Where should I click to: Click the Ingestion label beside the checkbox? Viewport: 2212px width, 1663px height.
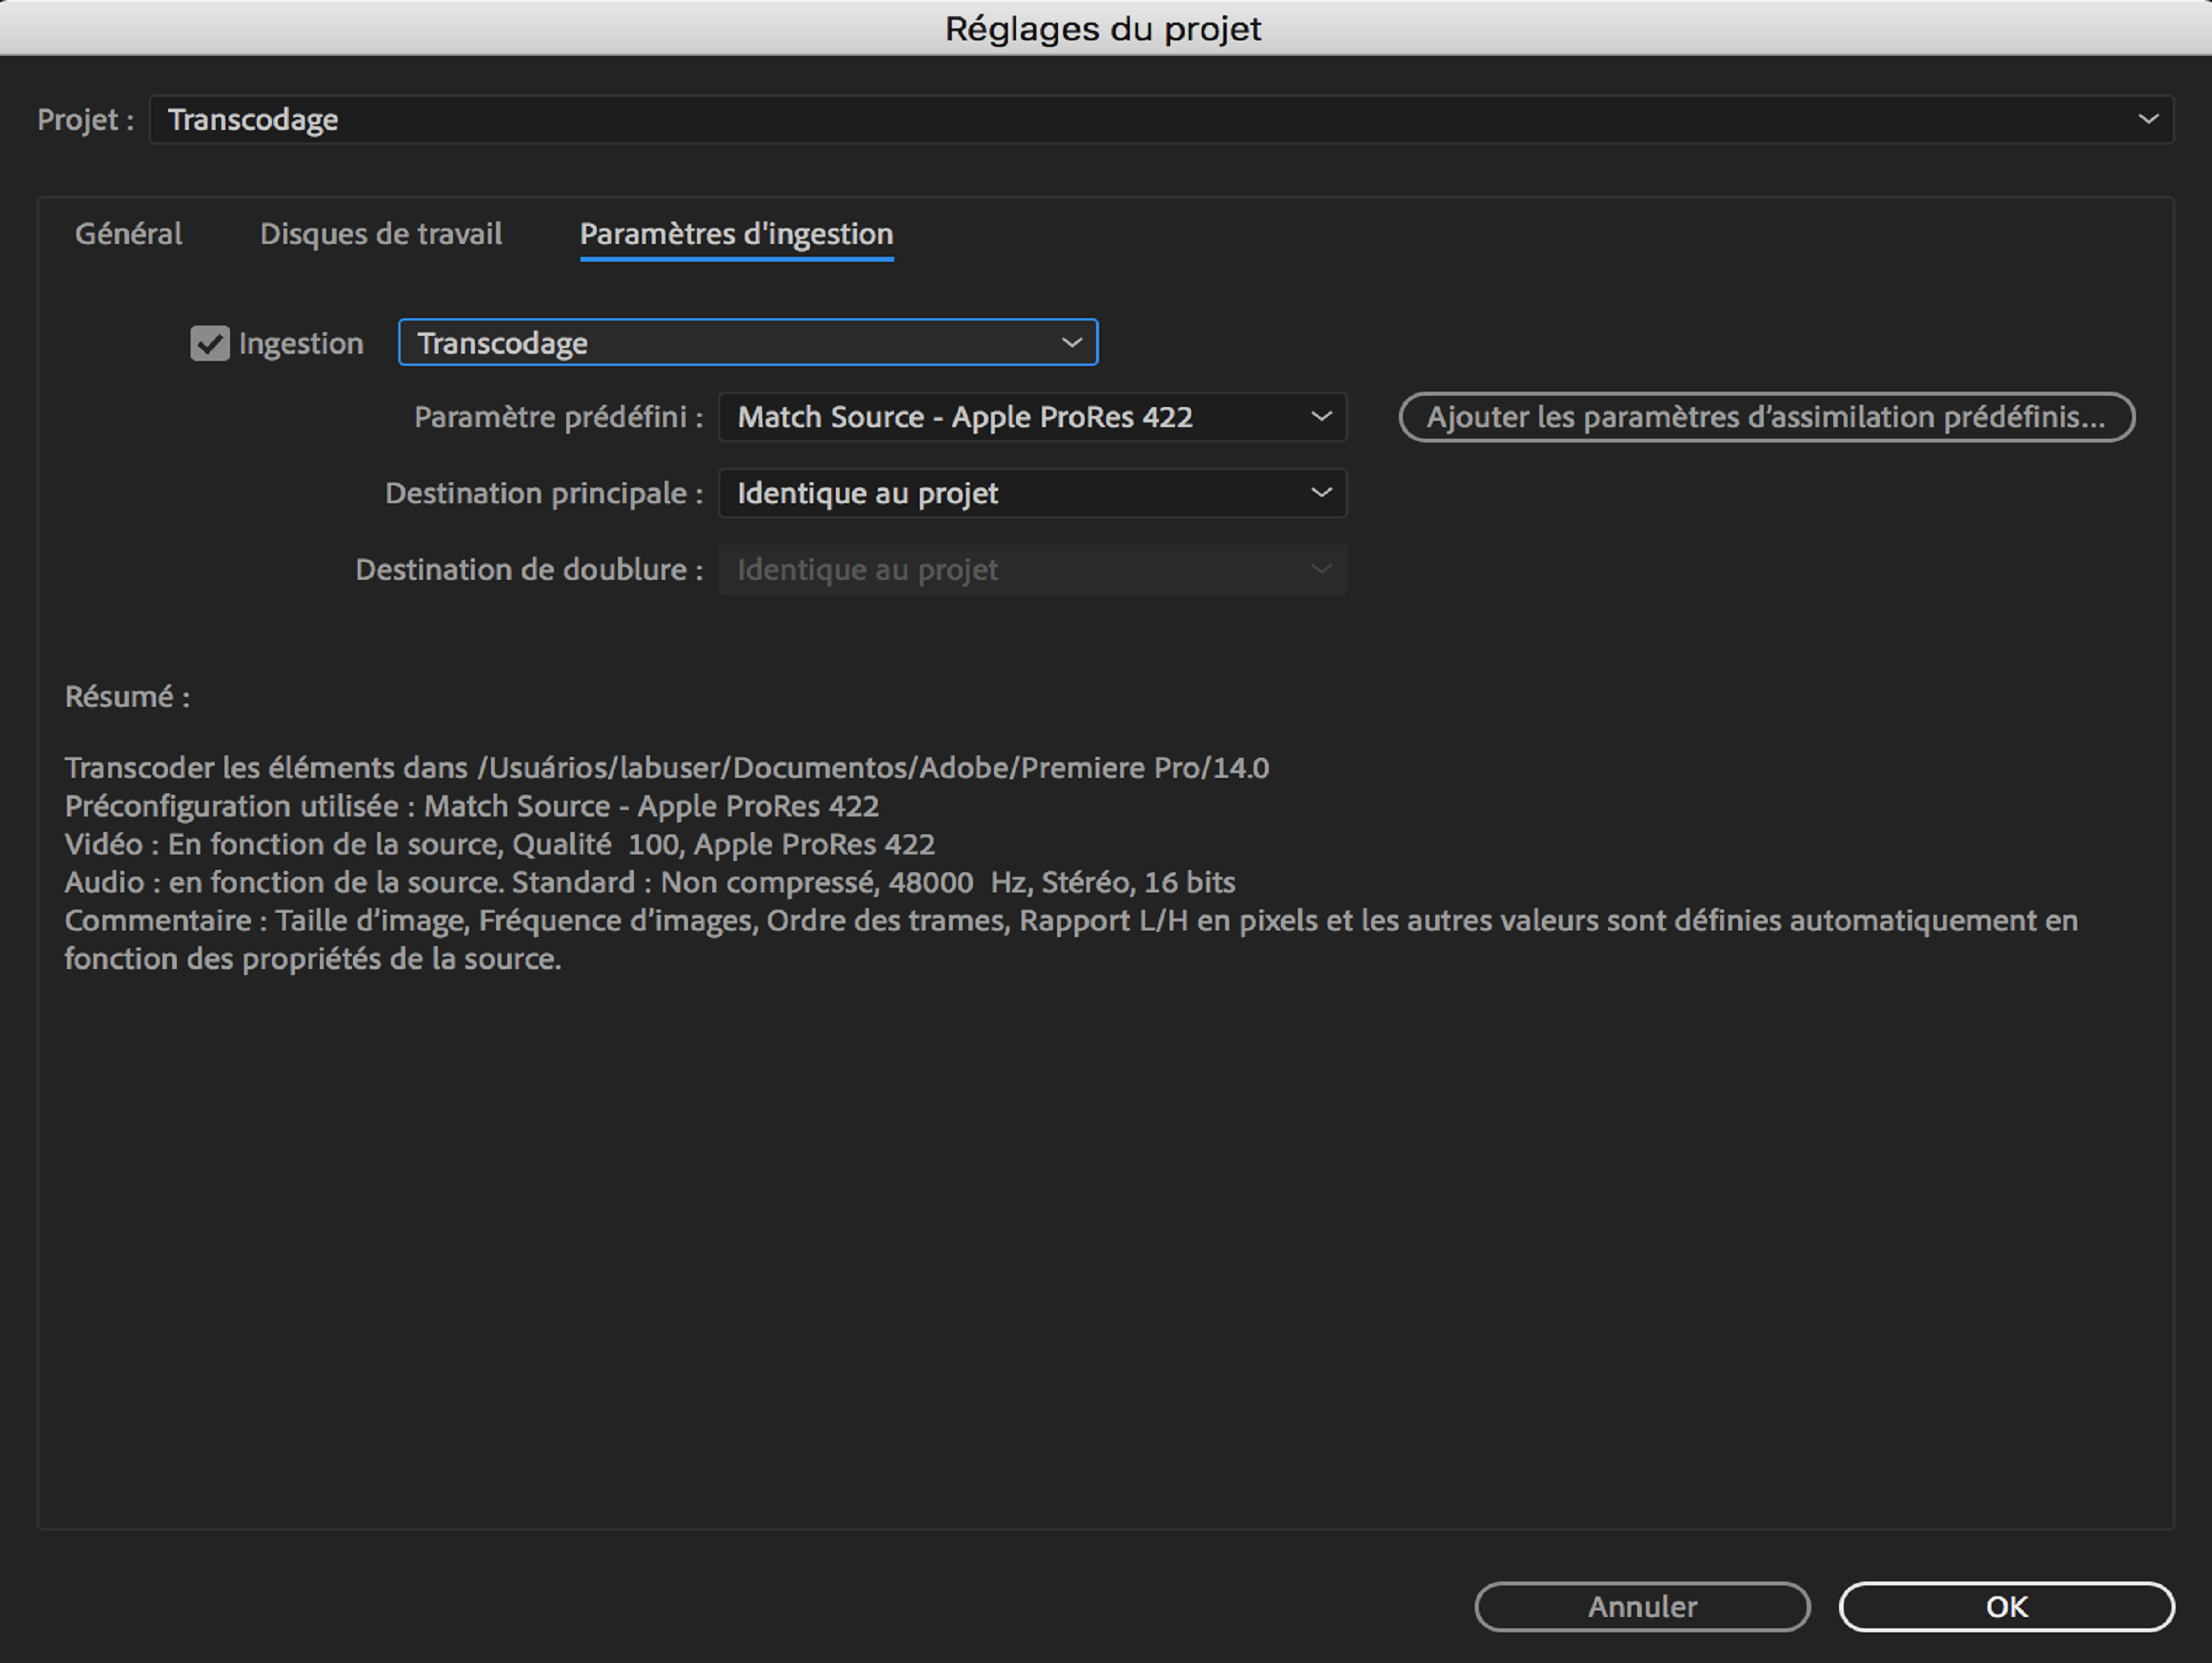[x=301, y=343]
